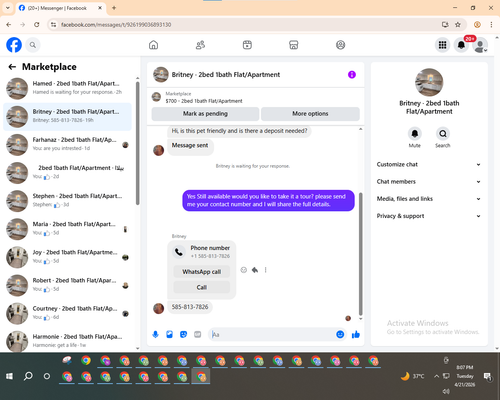Viewport: 500px width, 400px height.
Task: Open the notifications bell
Action: (x=461, y=45)
